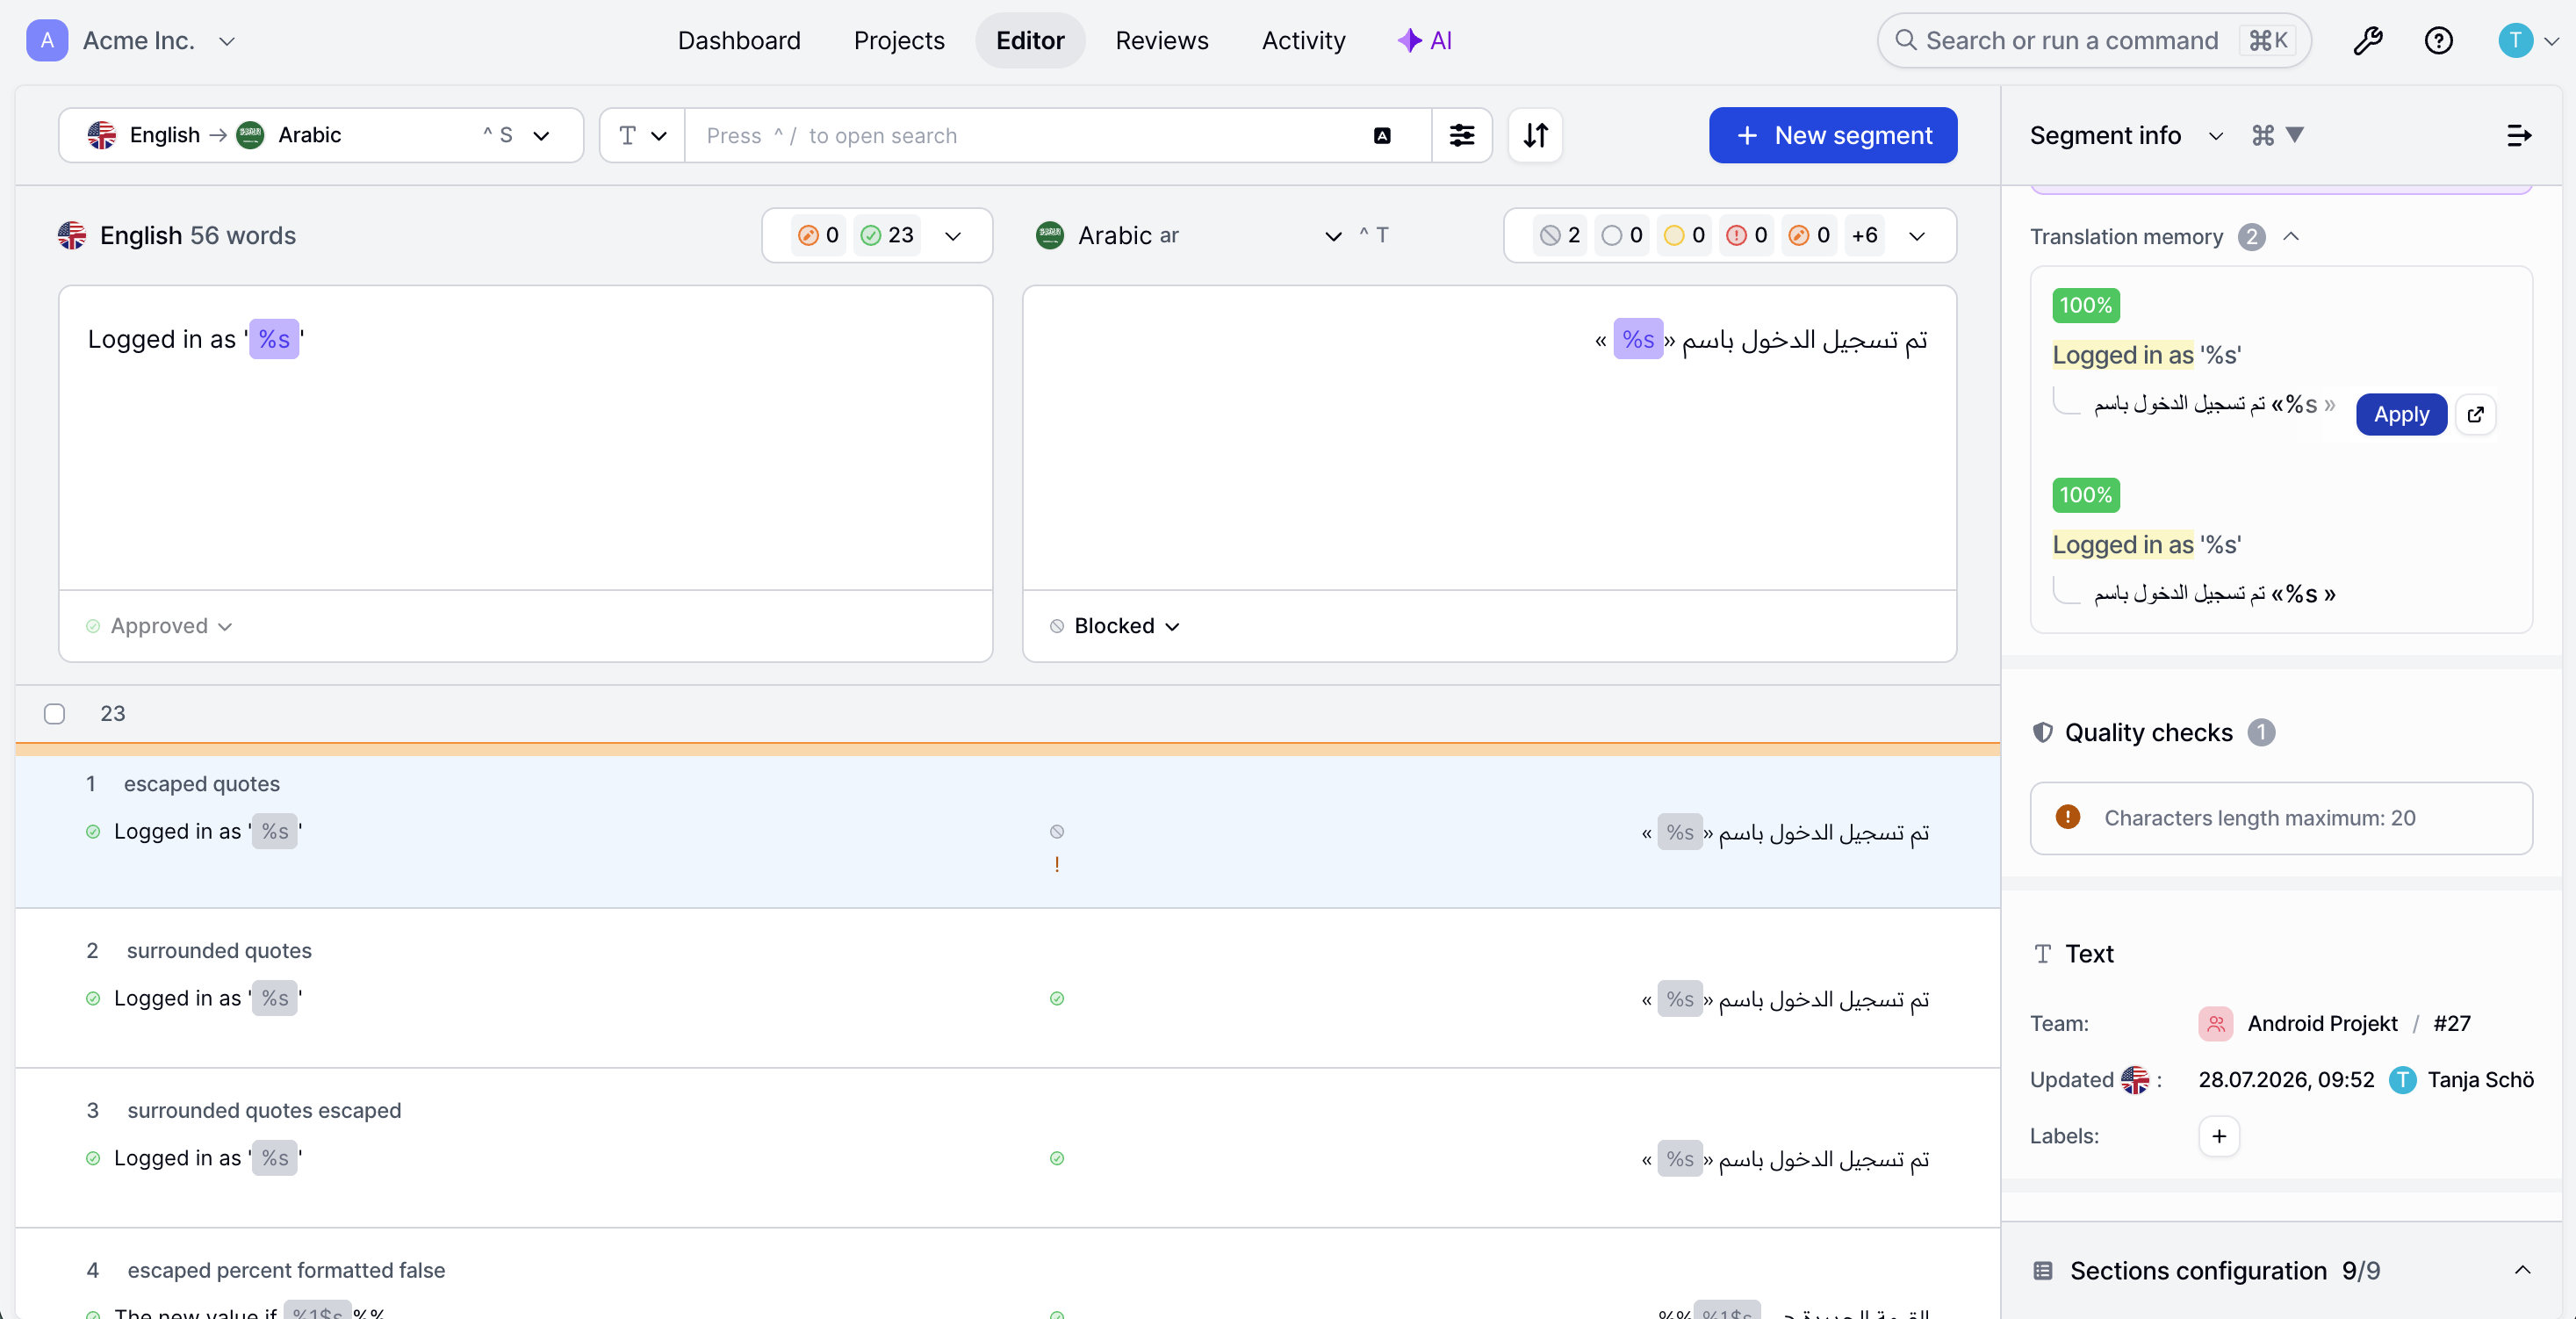Screen dimensions: 2576x1319
Task: Click the approved count 23 source filter
Action: point(887,235)
